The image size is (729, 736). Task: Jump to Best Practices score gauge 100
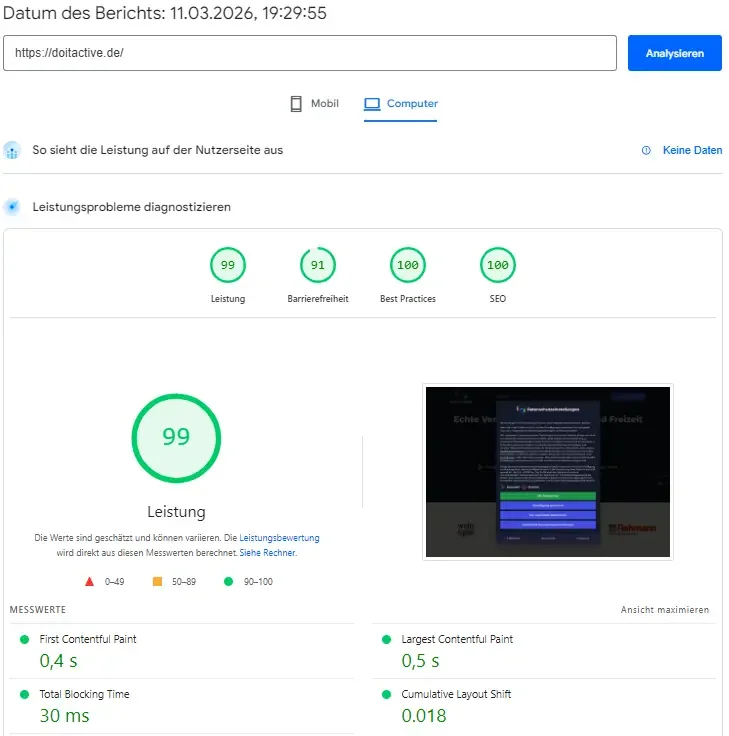408,265
